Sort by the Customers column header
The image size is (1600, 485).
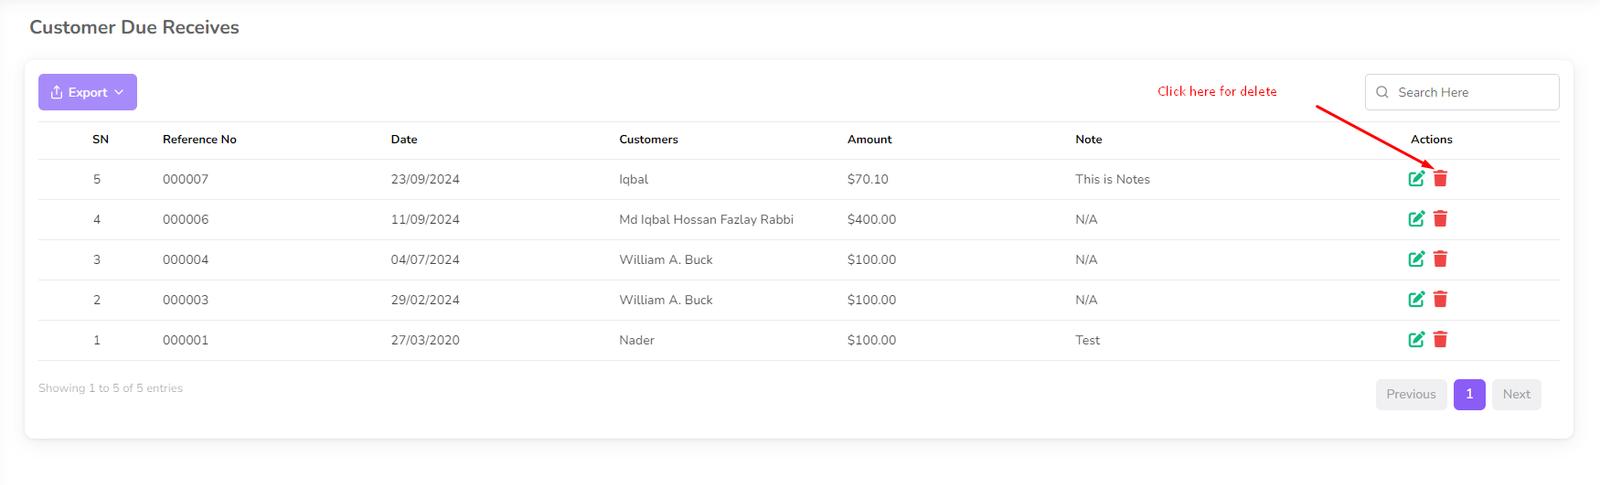(648, 140)
